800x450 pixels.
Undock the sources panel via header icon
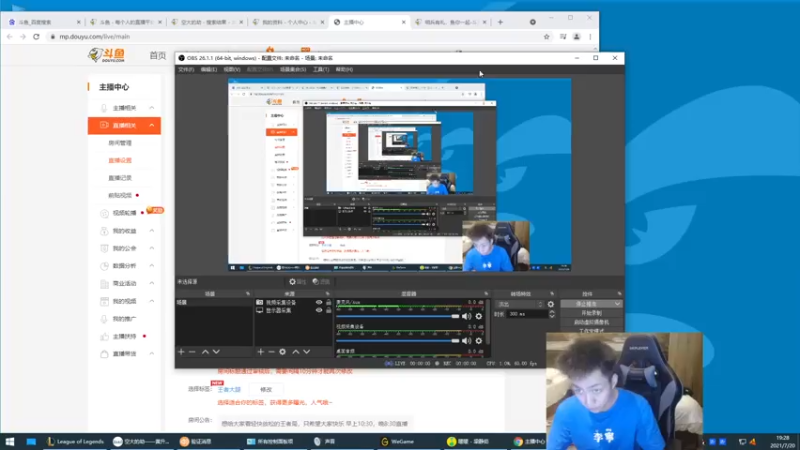click(328, 294)
